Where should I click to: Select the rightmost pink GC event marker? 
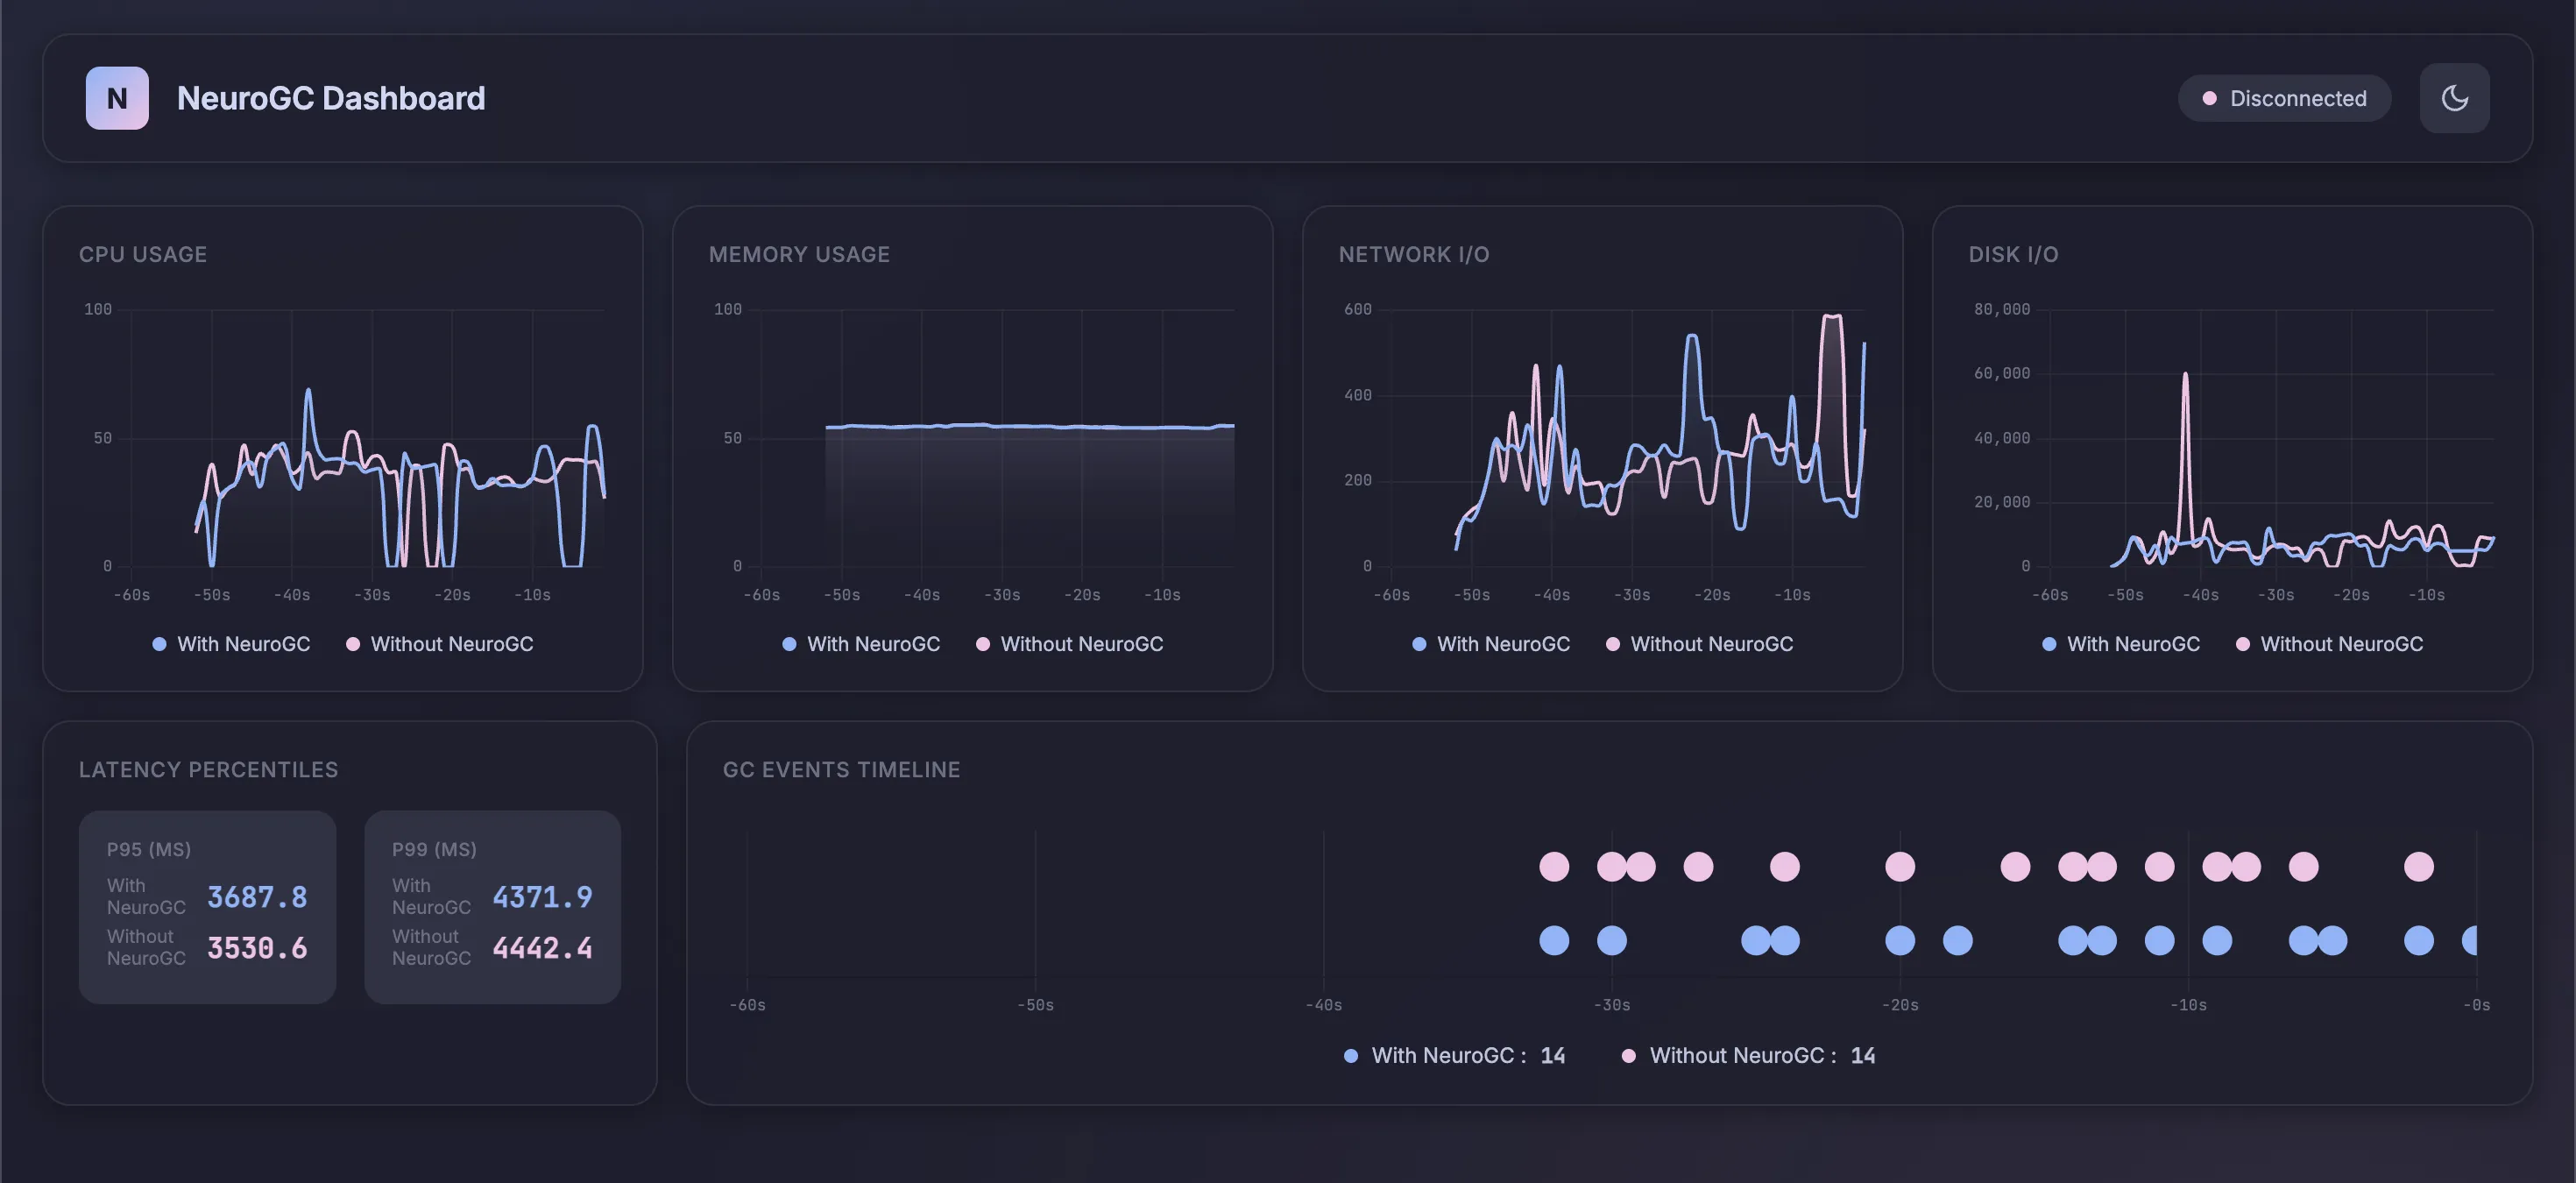coord(2418,866)
